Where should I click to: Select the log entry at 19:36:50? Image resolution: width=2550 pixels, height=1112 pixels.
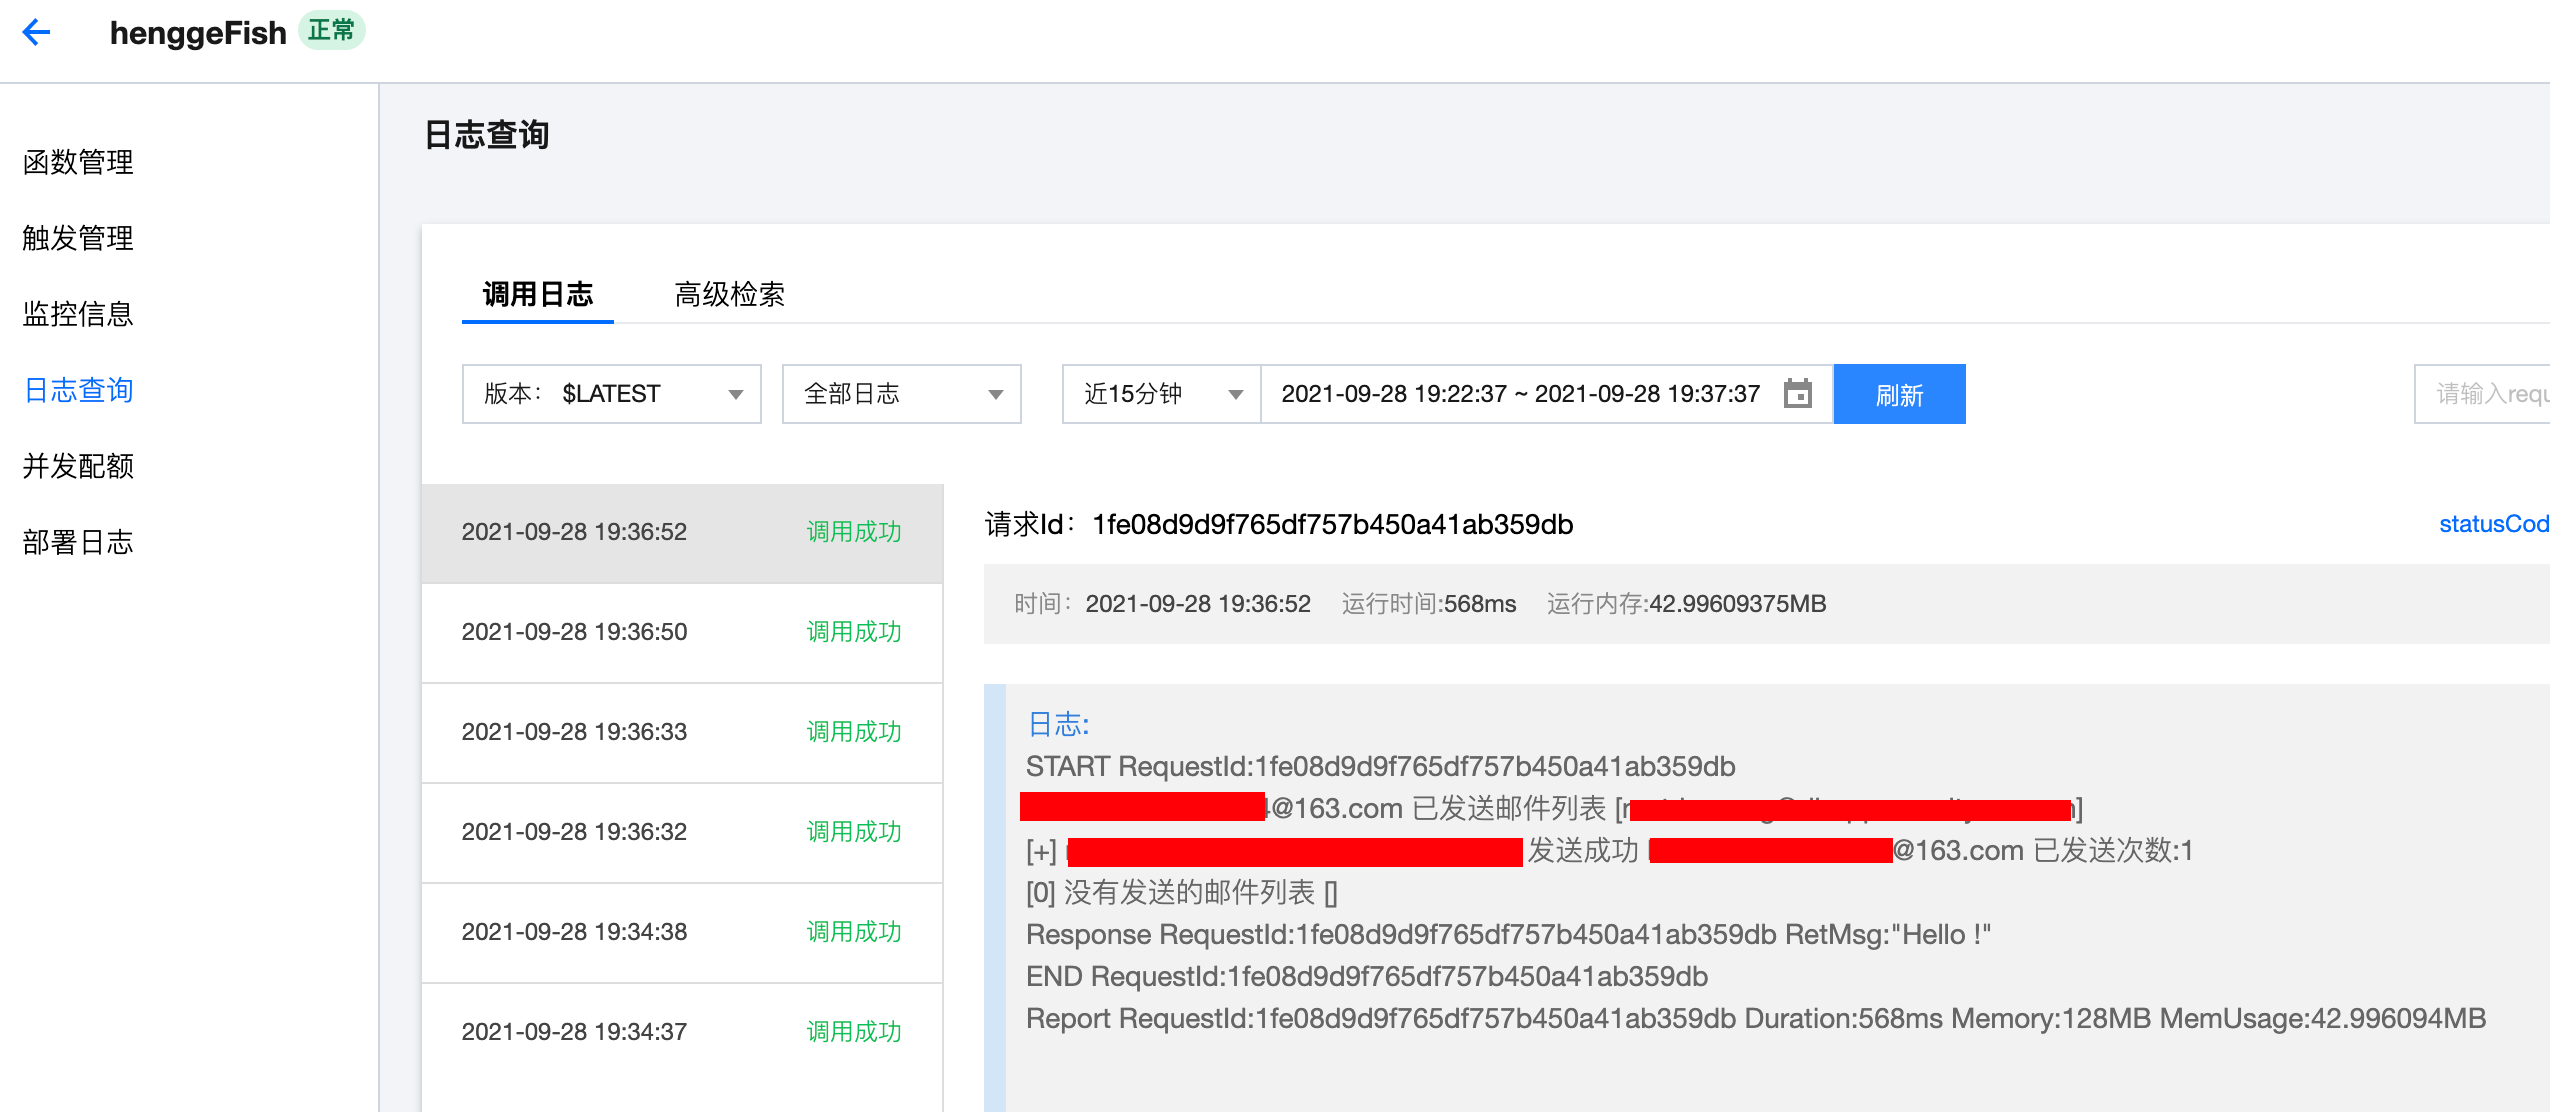click(681, 632)
